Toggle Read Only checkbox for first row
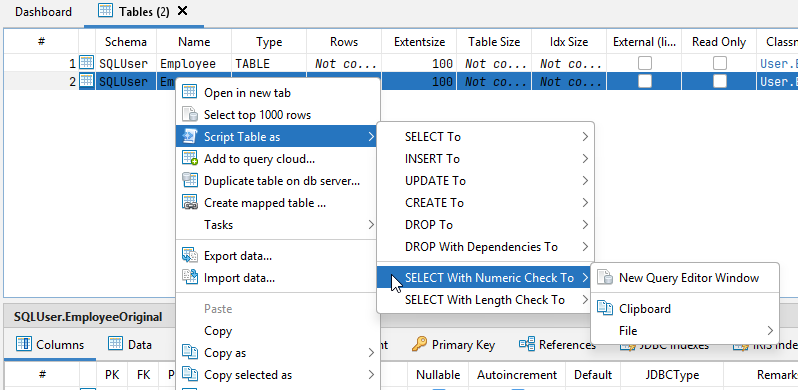Viewport: 798px width, 390px height. click(720, 63)
